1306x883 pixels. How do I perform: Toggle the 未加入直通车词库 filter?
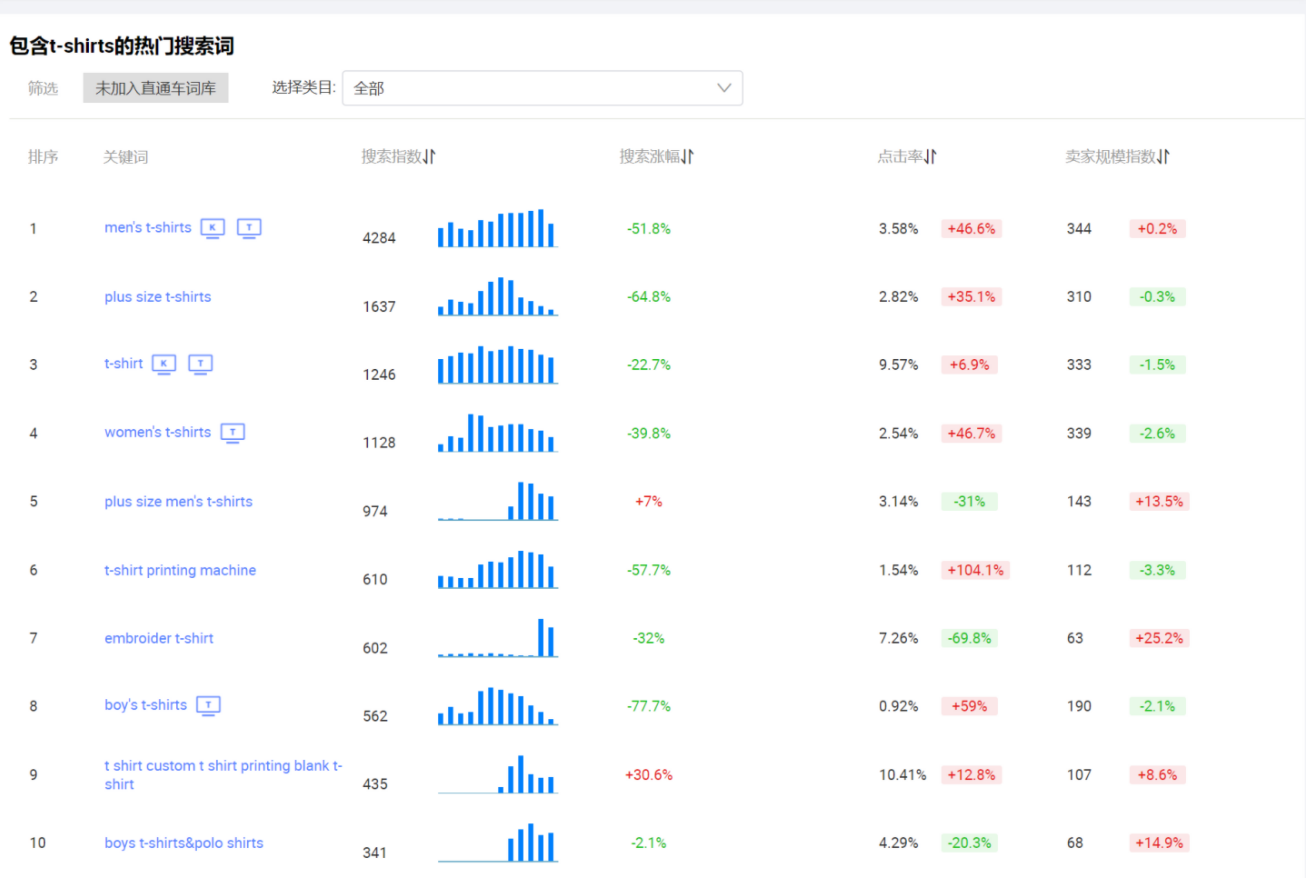[x=156, y=88]
